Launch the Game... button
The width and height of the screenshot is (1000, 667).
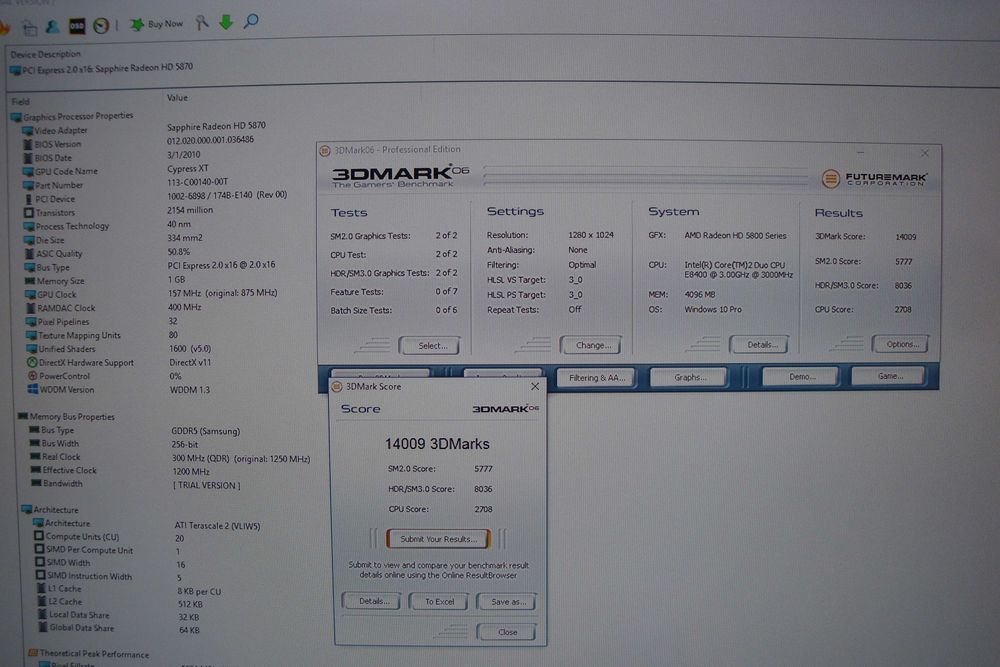[889, 376]
